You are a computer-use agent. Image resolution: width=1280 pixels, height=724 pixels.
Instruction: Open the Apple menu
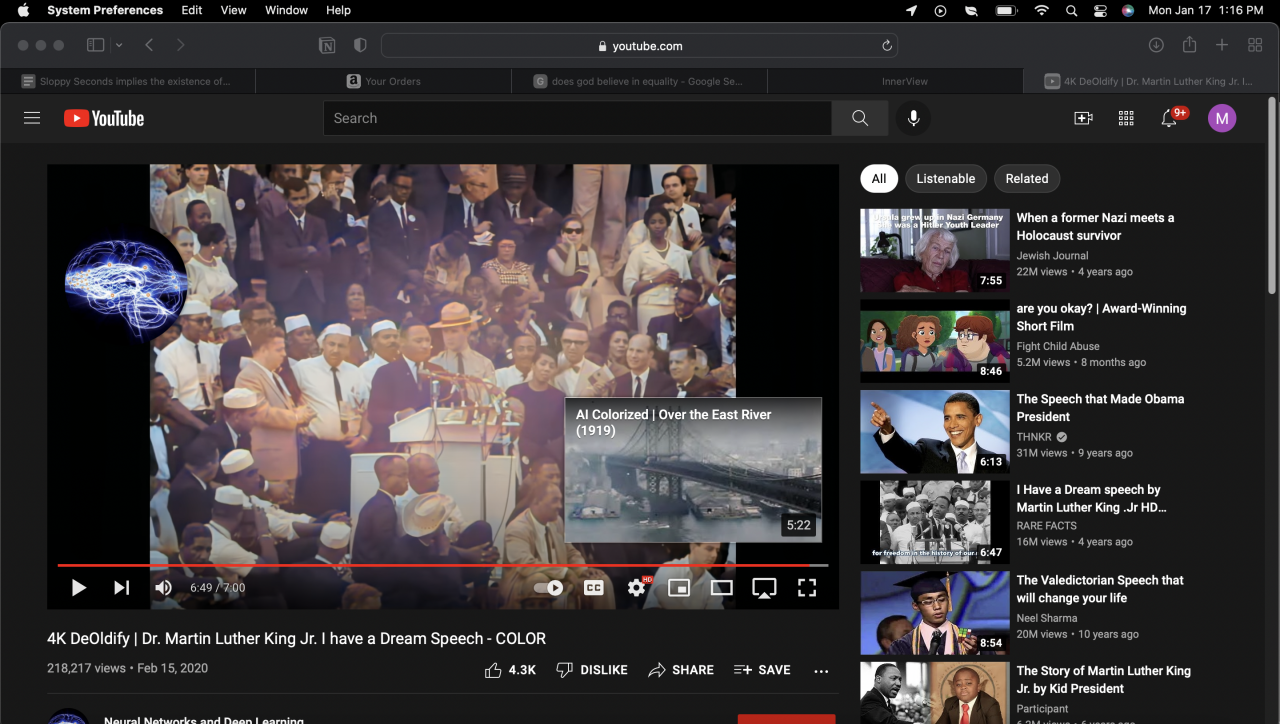[23, 10]
